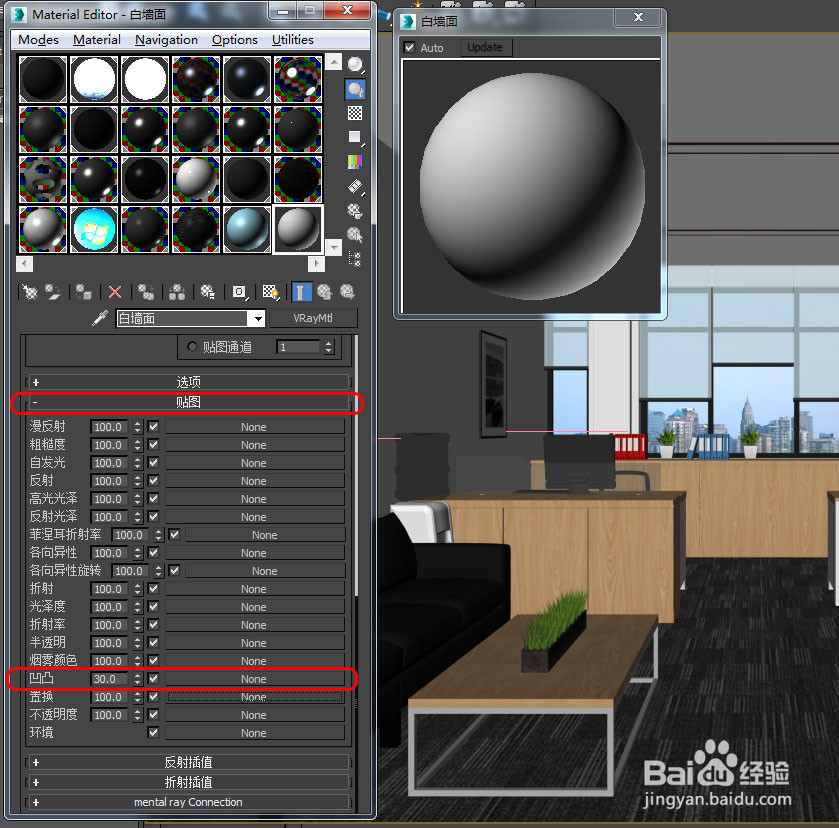The height and width of the screenshot is (828, 839).
Task: Open the Modes menu
Action: [39, 40]
